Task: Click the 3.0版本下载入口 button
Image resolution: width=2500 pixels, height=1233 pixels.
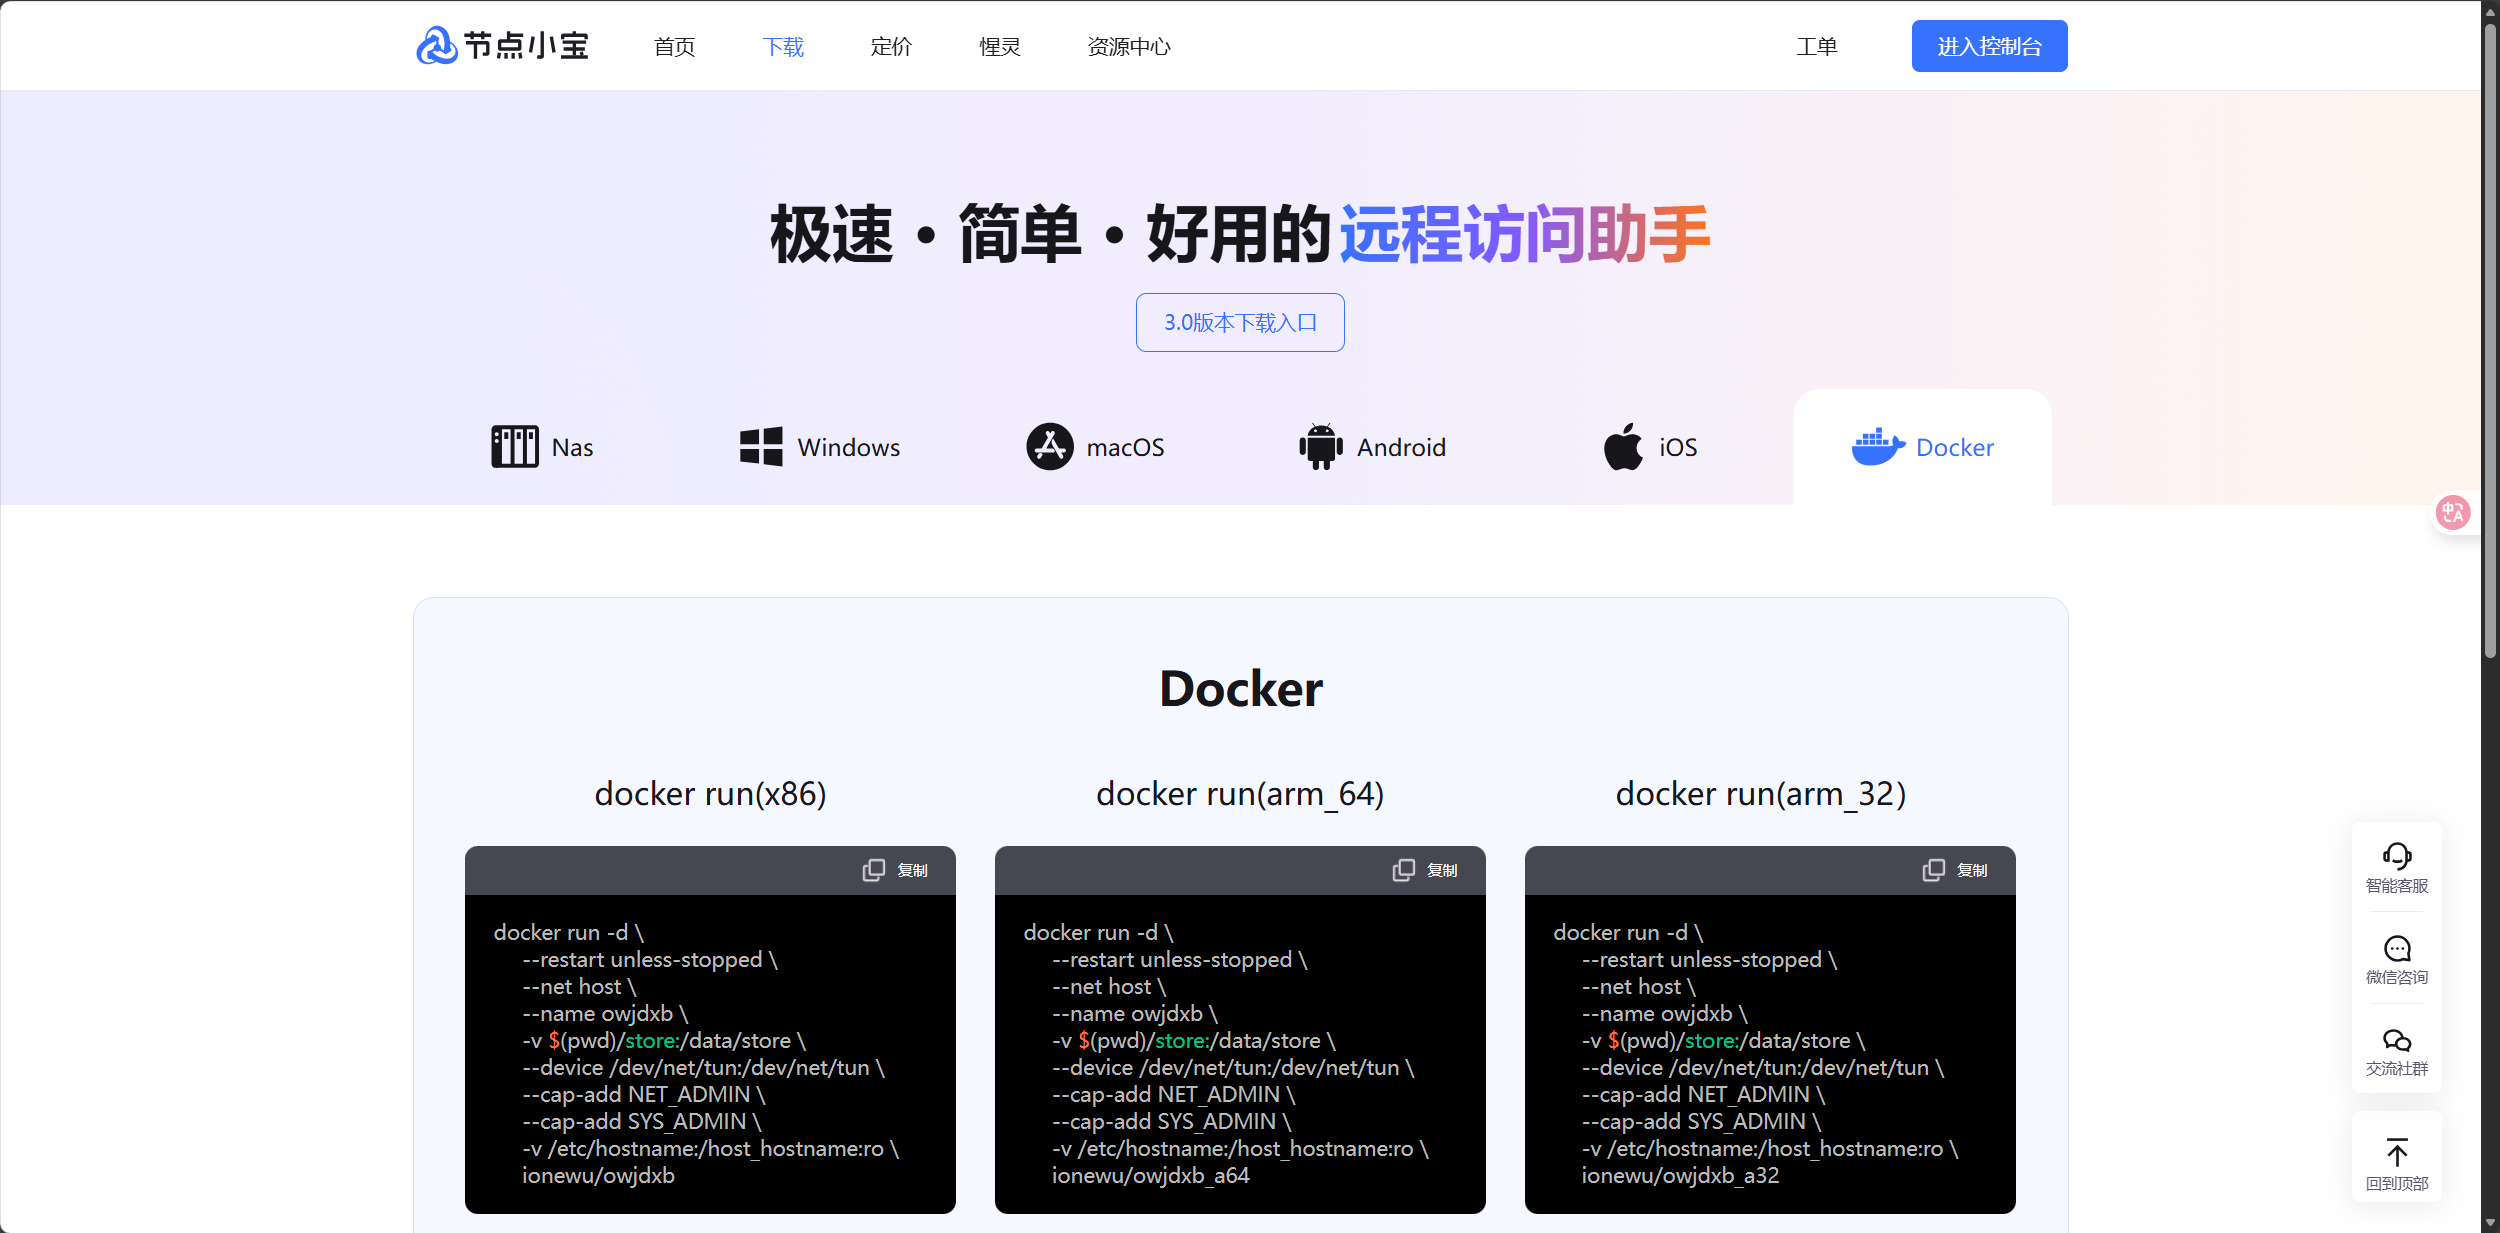Action: click(1239, 323)
